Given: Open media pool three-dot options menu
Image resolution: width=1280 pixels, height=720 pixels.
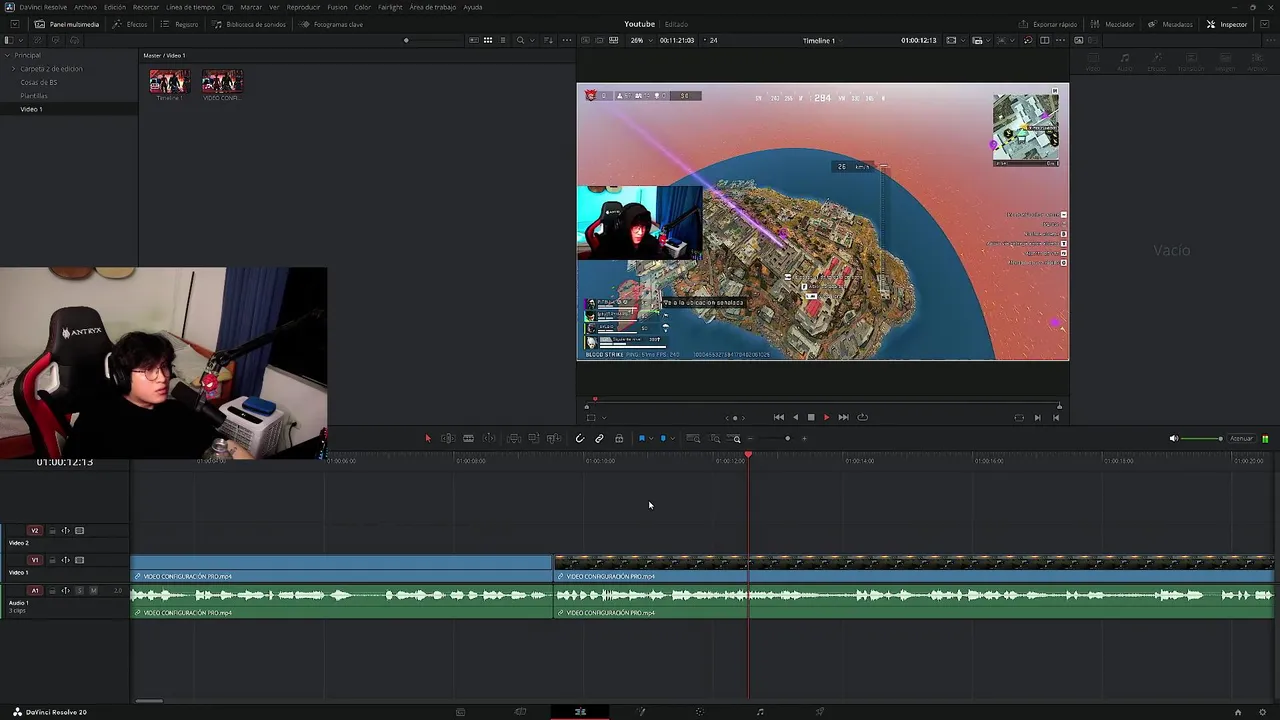Looking at the screenshot, I should click(567, 40).
